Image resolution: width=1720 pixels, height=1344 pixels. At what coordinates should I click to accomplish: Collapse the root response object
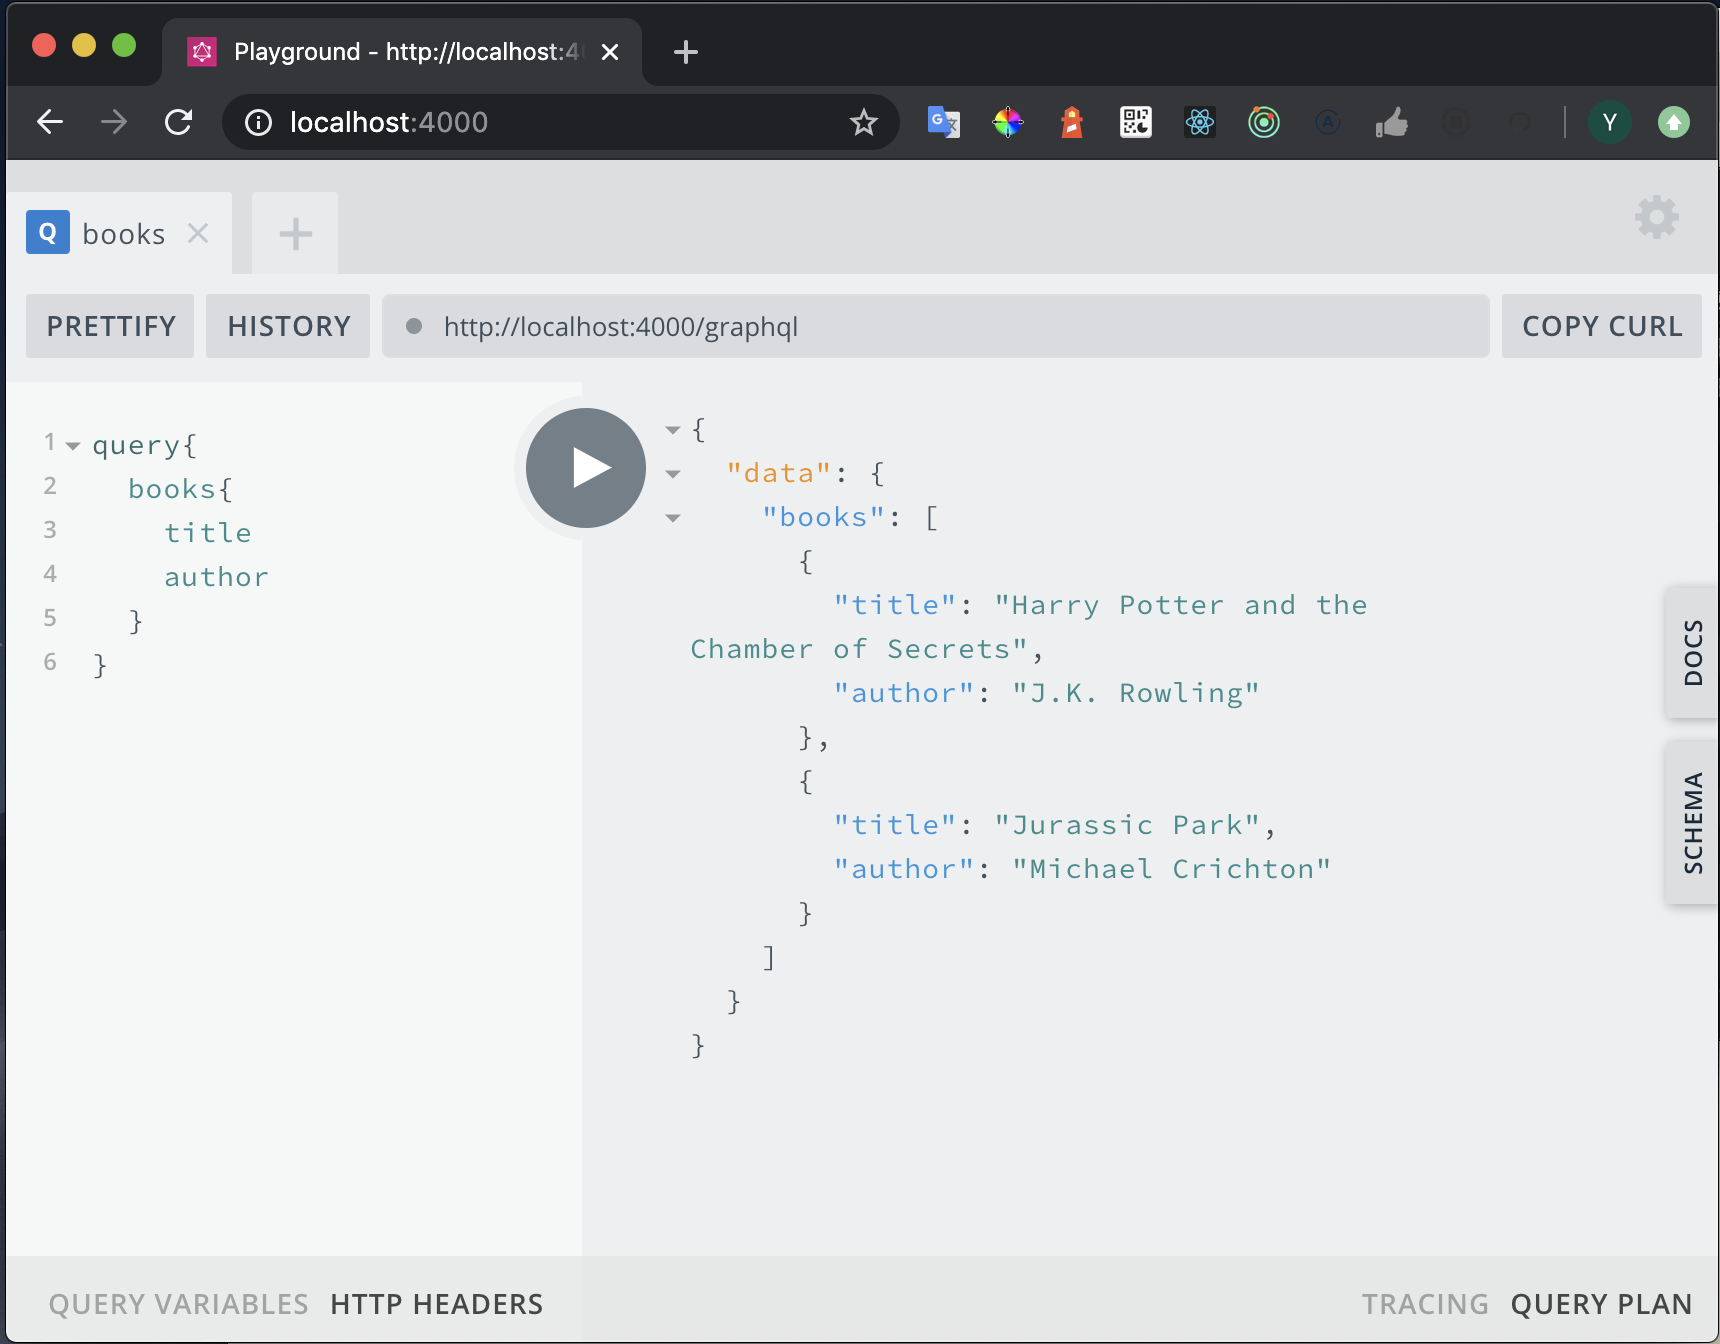coord(673,430)
